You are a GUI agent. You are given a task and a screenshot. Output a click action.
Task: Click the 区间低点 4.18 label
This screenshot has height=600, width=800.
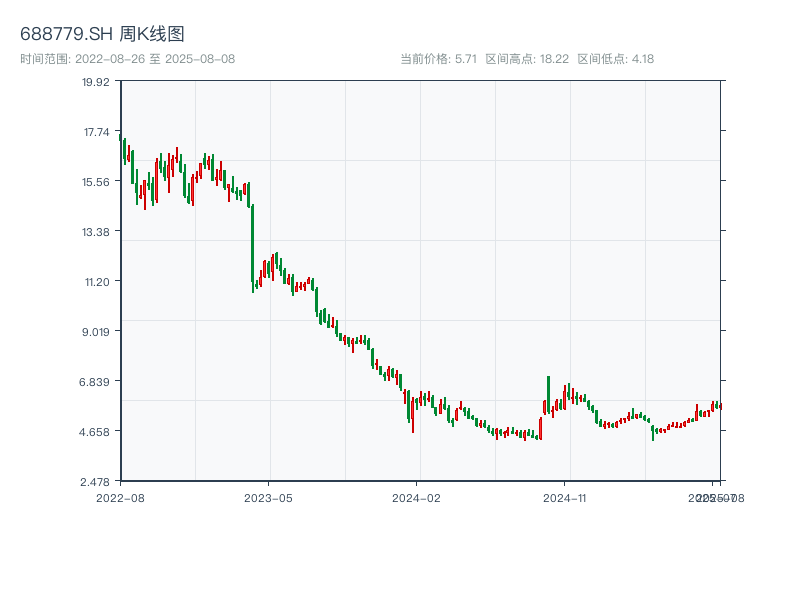point(615,59)
